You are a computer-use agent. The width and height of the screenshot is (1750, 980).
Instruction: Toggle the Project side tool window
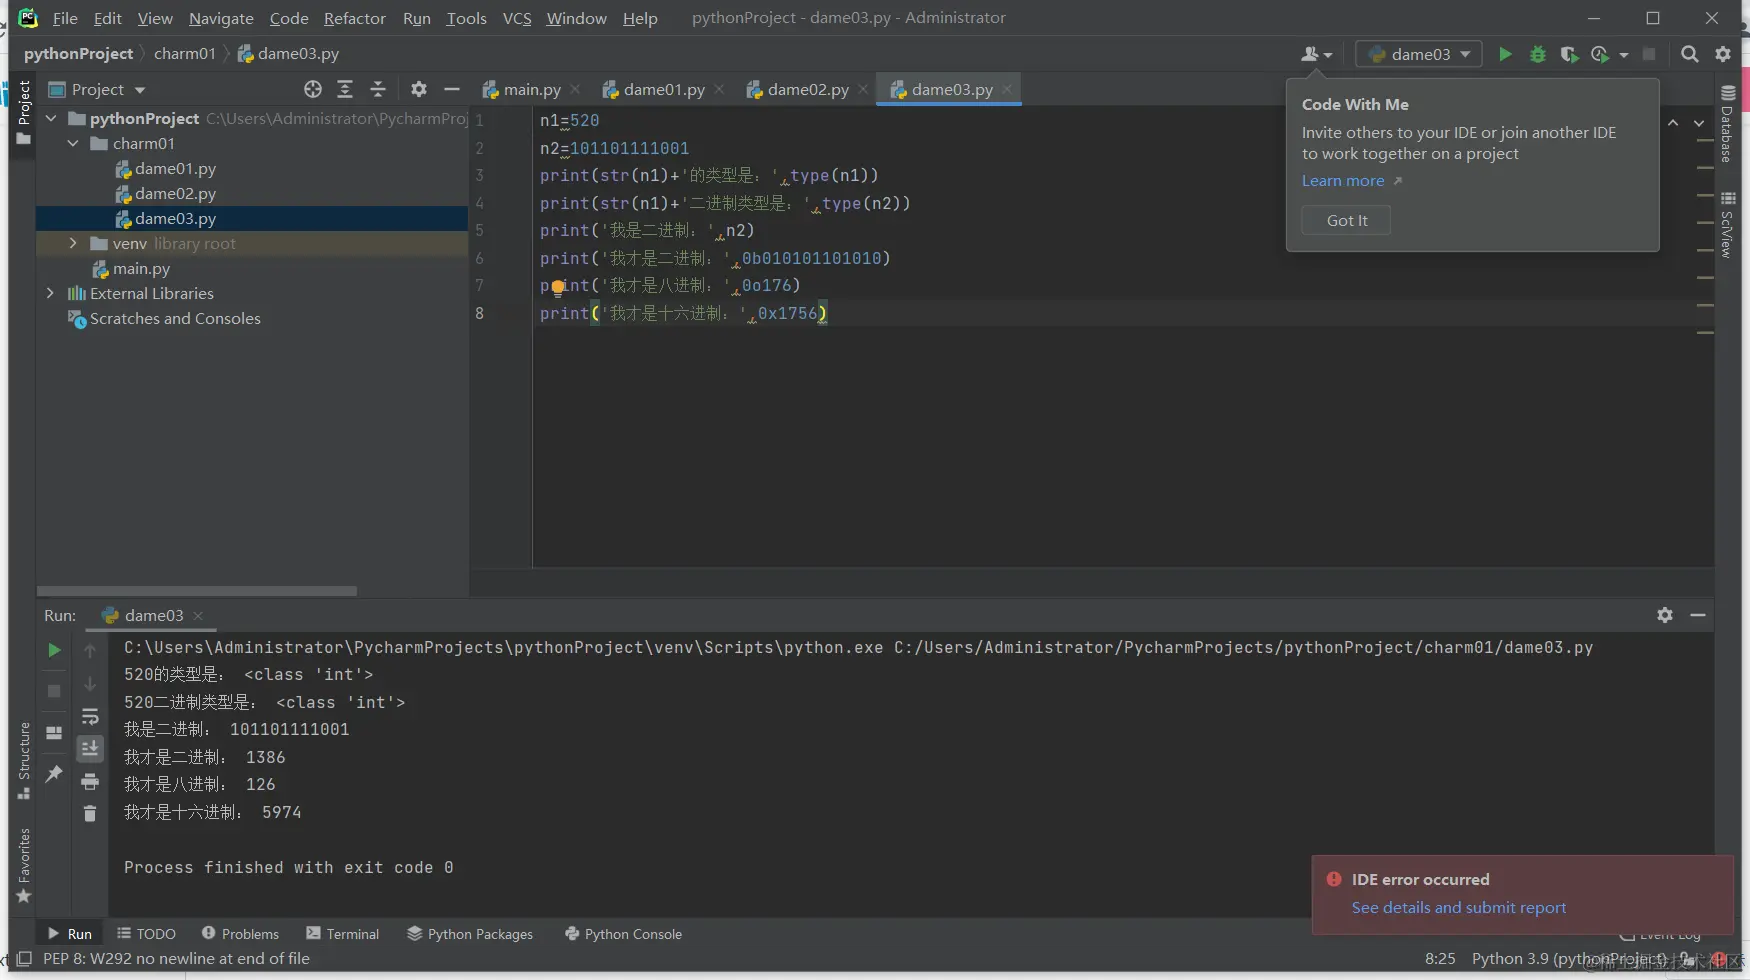(24, 113)
